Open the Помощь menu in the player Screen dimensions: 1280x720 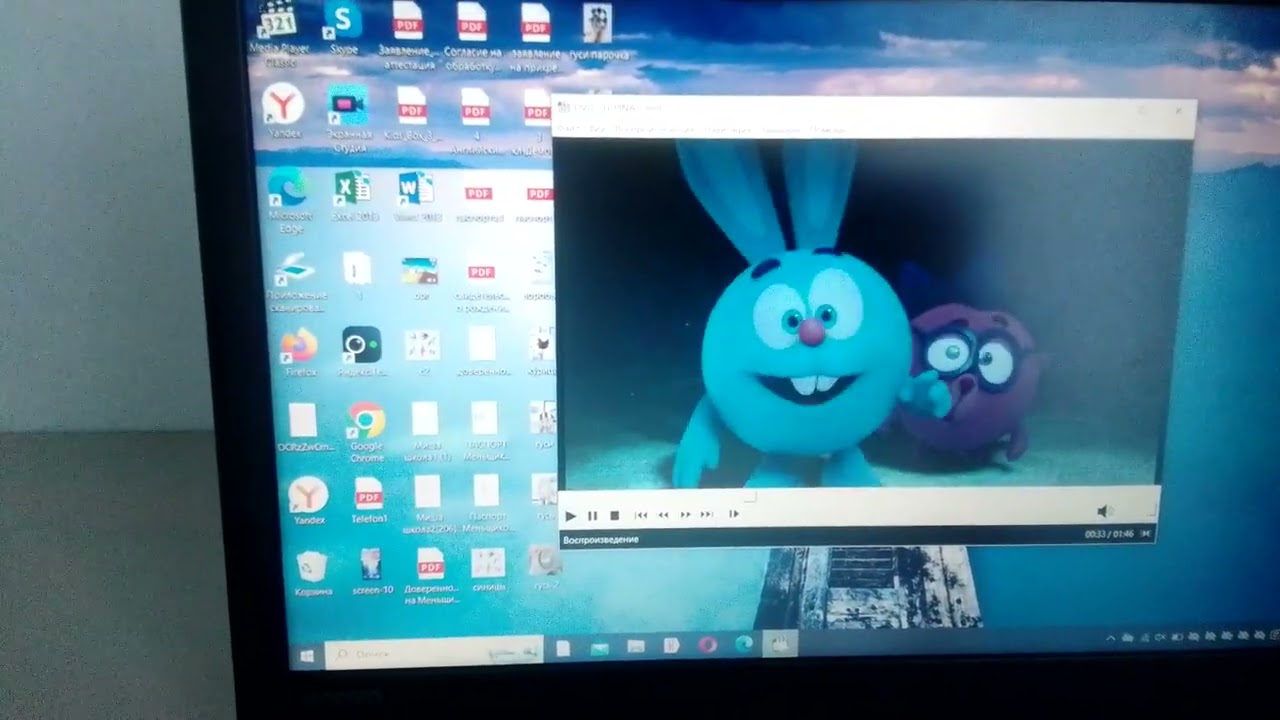point(827,130)
